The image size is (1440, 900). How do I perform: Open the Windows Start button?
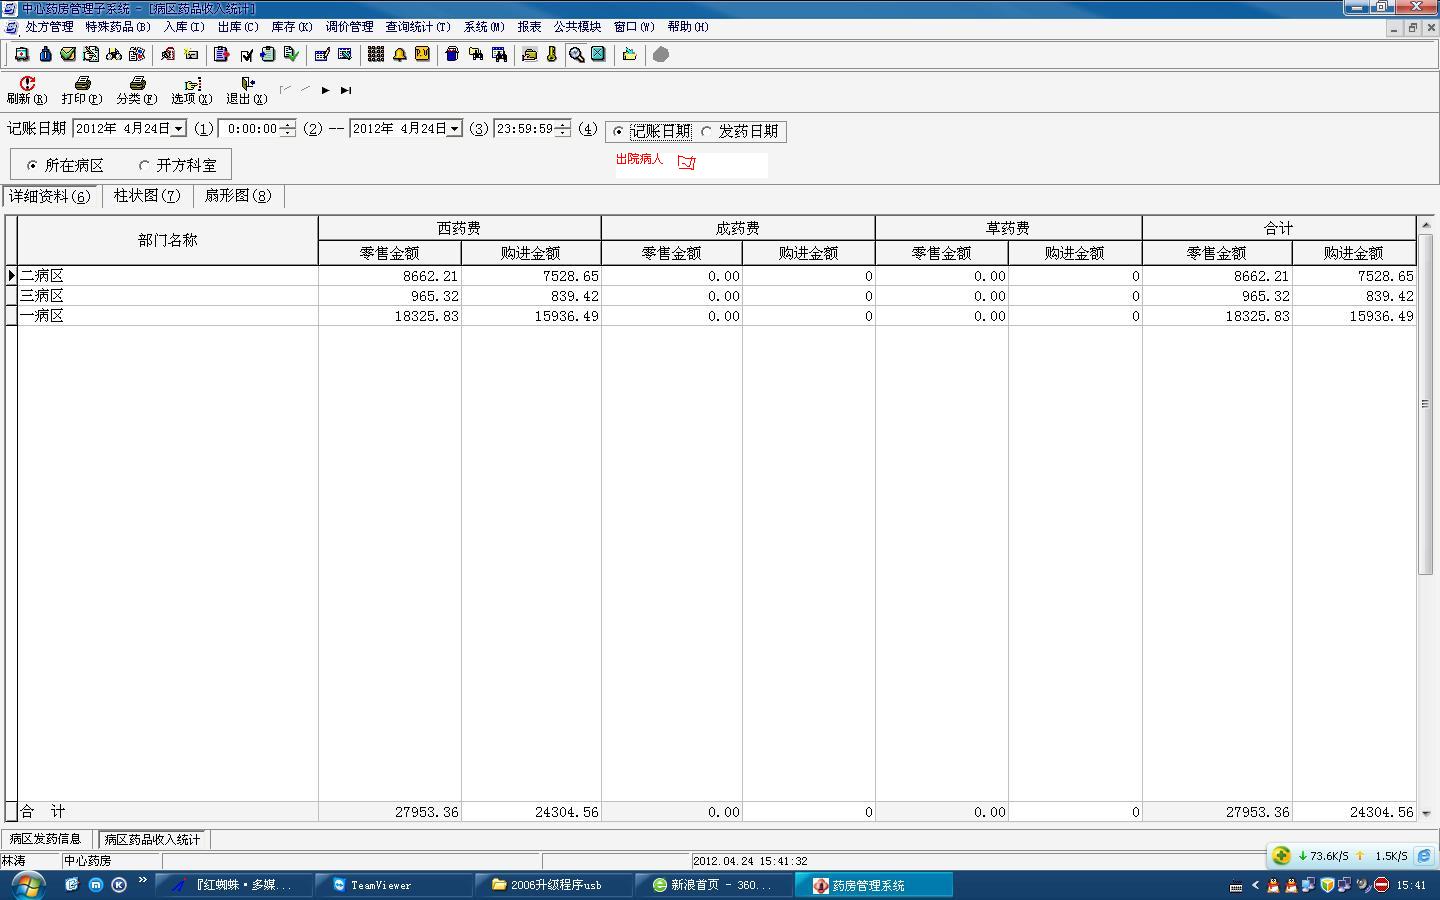click(28, 885)
